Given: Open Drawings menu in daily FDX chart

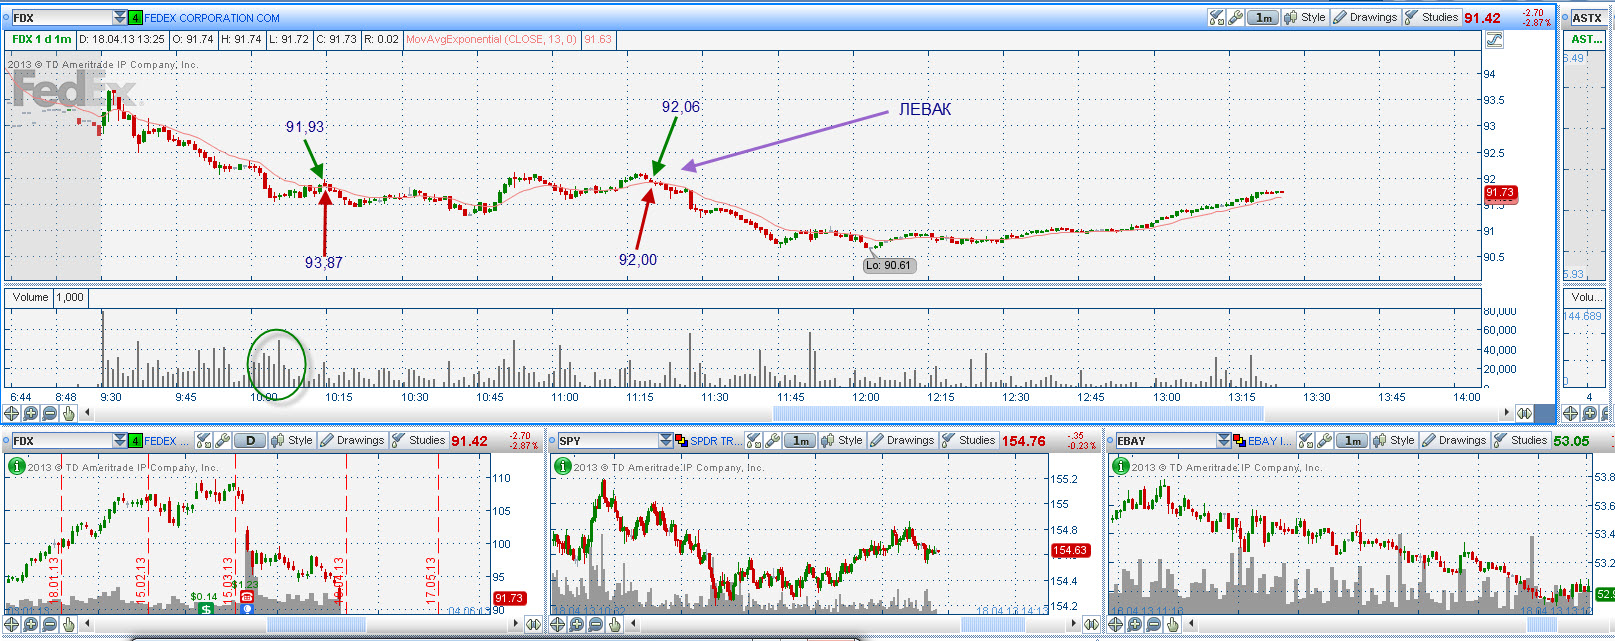Looking at the screenshot, I should coord(352,440).
